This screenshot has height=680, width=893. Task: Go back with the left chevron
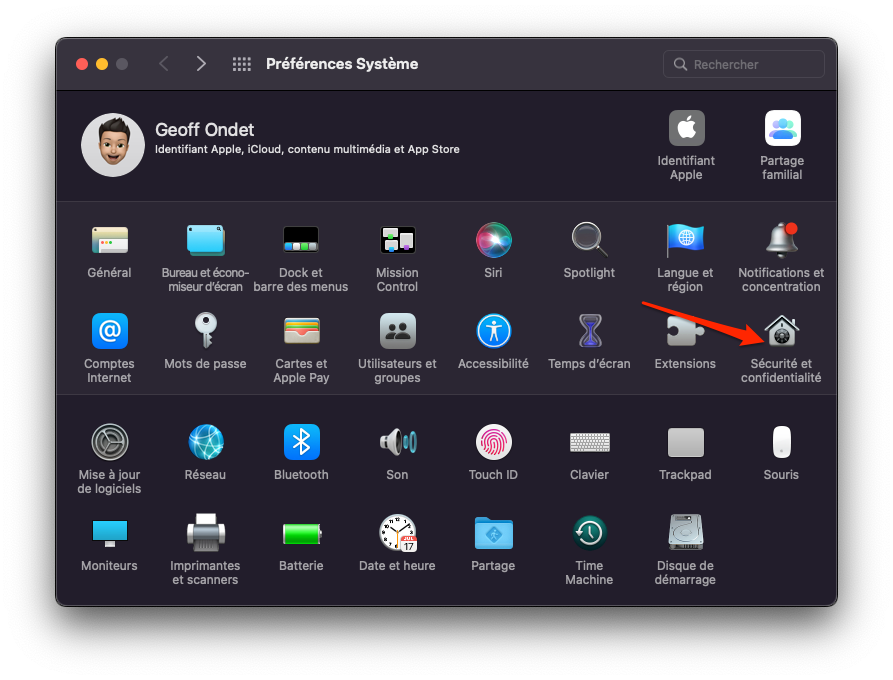[x=164, y=64]
